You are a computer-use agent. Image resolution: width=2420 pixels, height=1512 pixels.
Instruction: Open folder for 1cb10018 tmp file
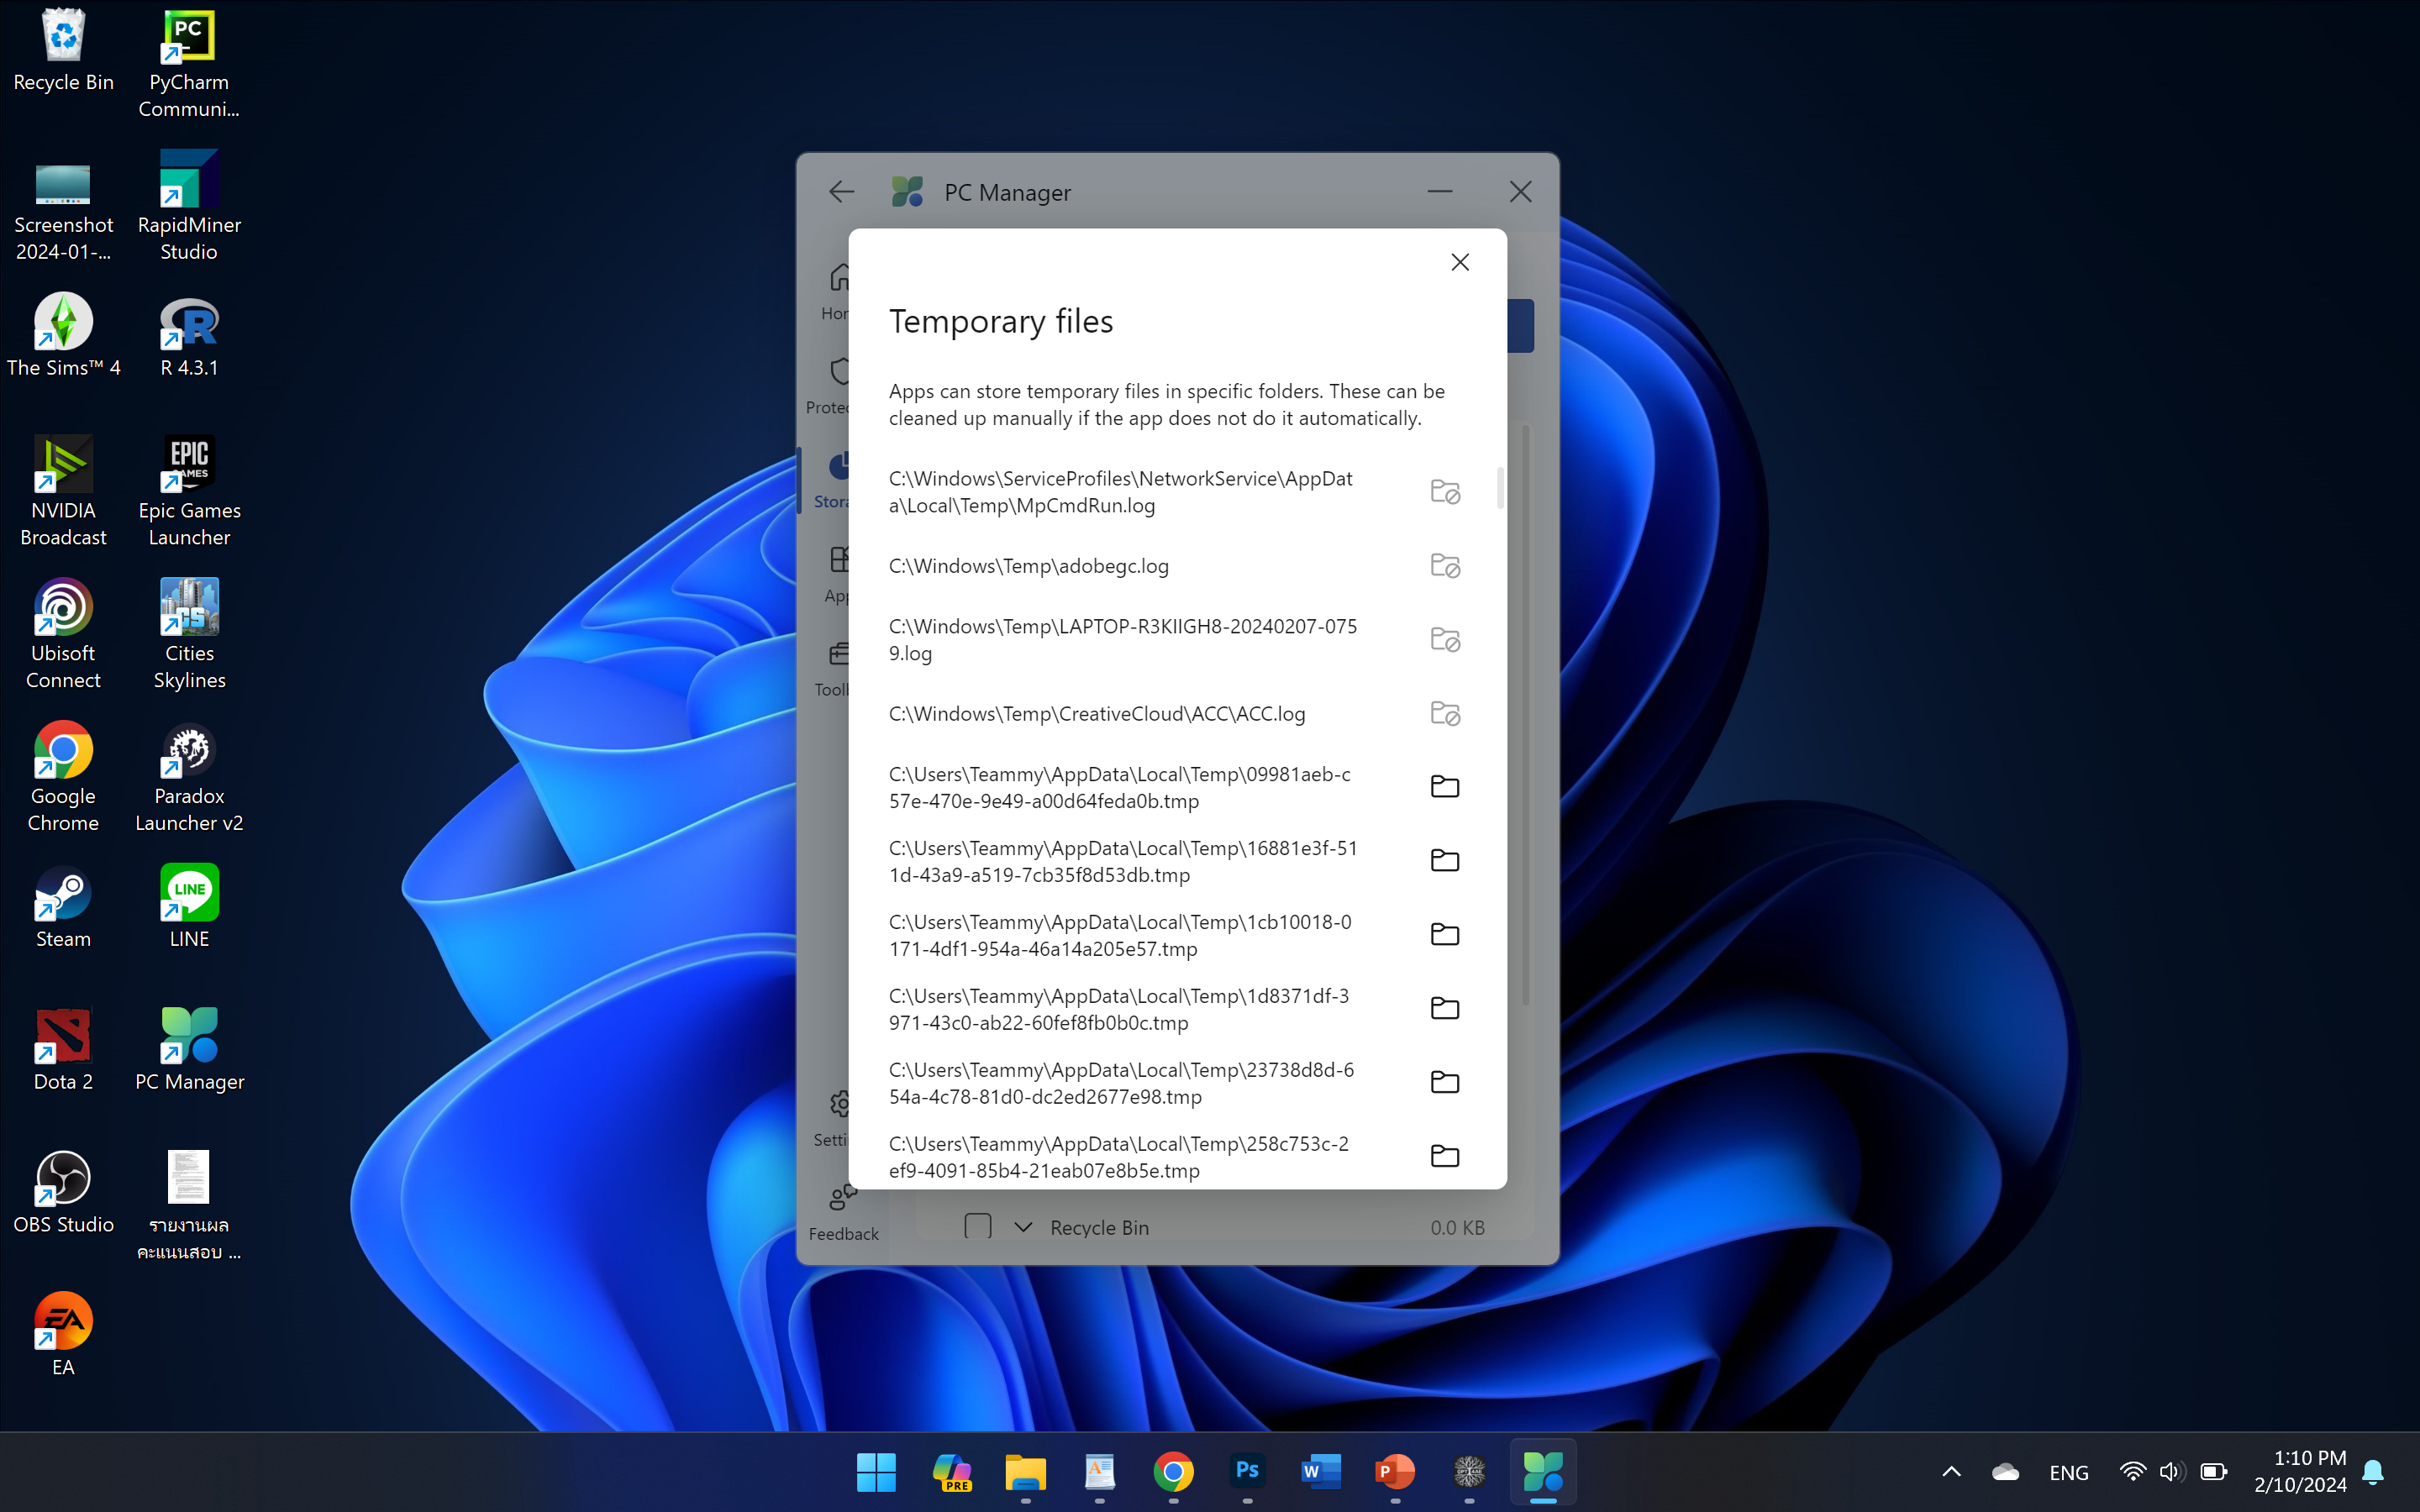tap(1445, 935)
